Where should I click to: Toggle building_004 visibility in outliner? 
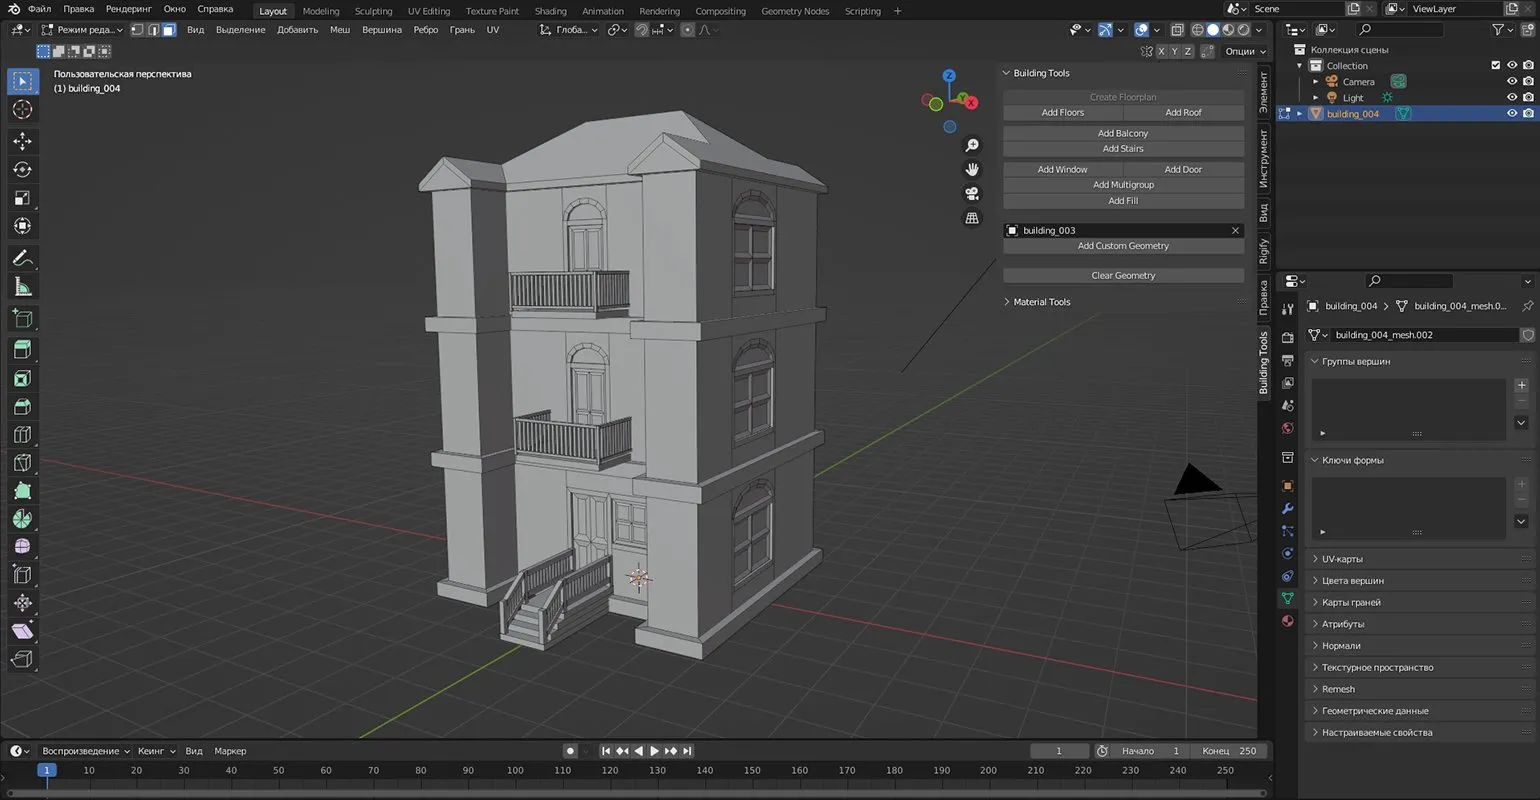(x=1511, y=114)
